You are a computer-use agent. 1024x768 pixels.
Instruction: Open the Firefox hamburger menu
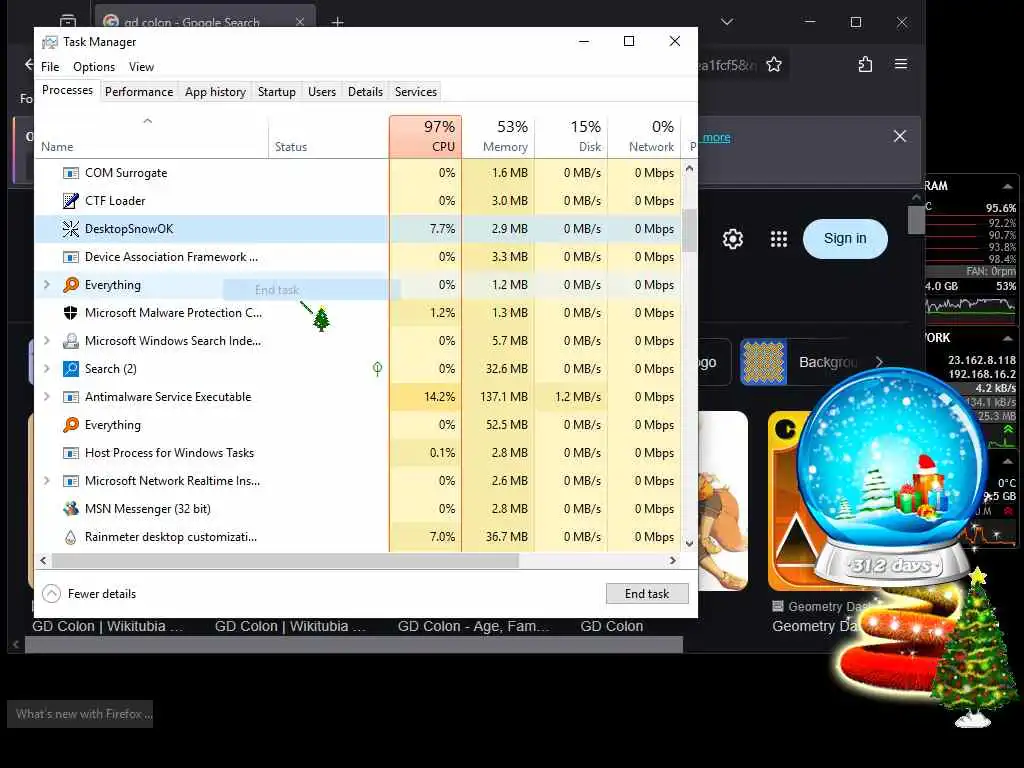(901, 64)
